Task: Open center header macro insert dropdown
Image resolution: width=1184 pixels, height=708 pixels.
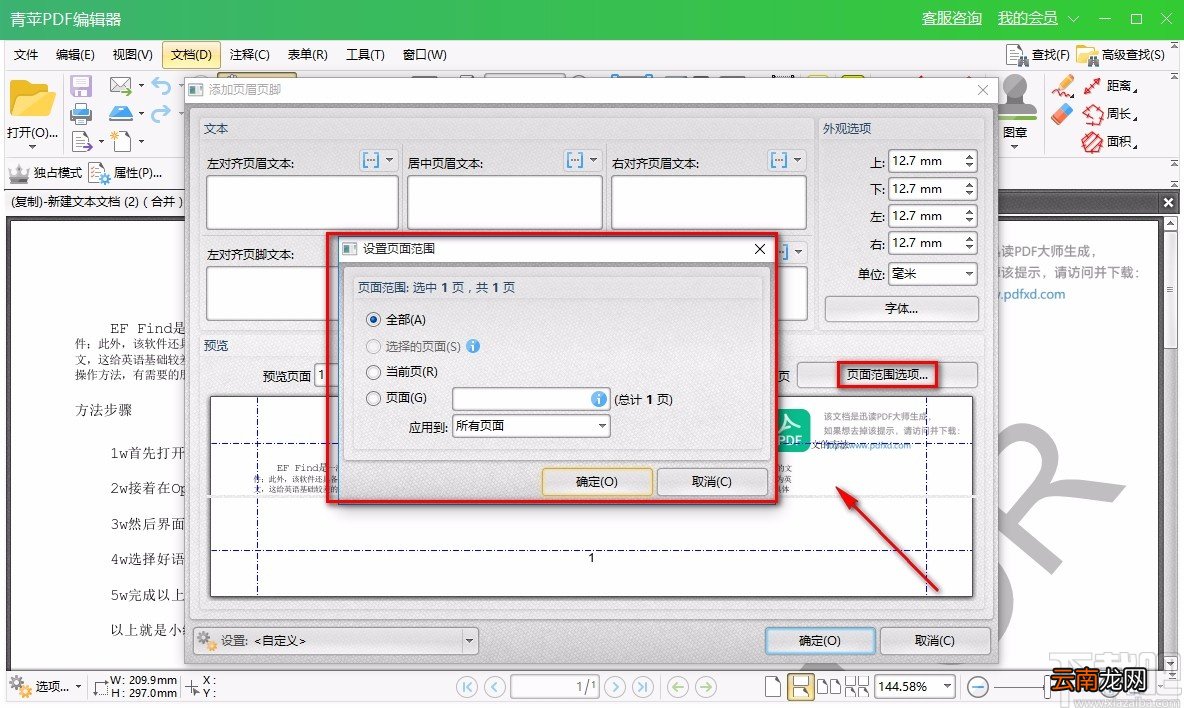Action: coord(594,160)
